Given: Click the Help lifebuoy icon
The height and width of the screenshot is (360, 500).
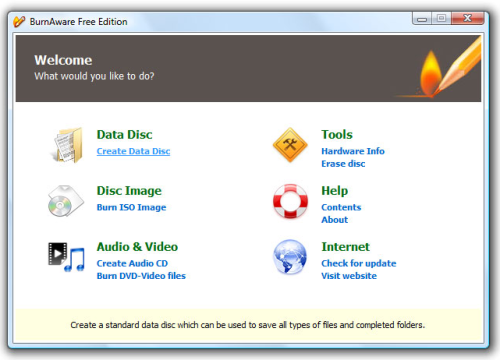Looking at the screenshot, I should click(290, 201).
